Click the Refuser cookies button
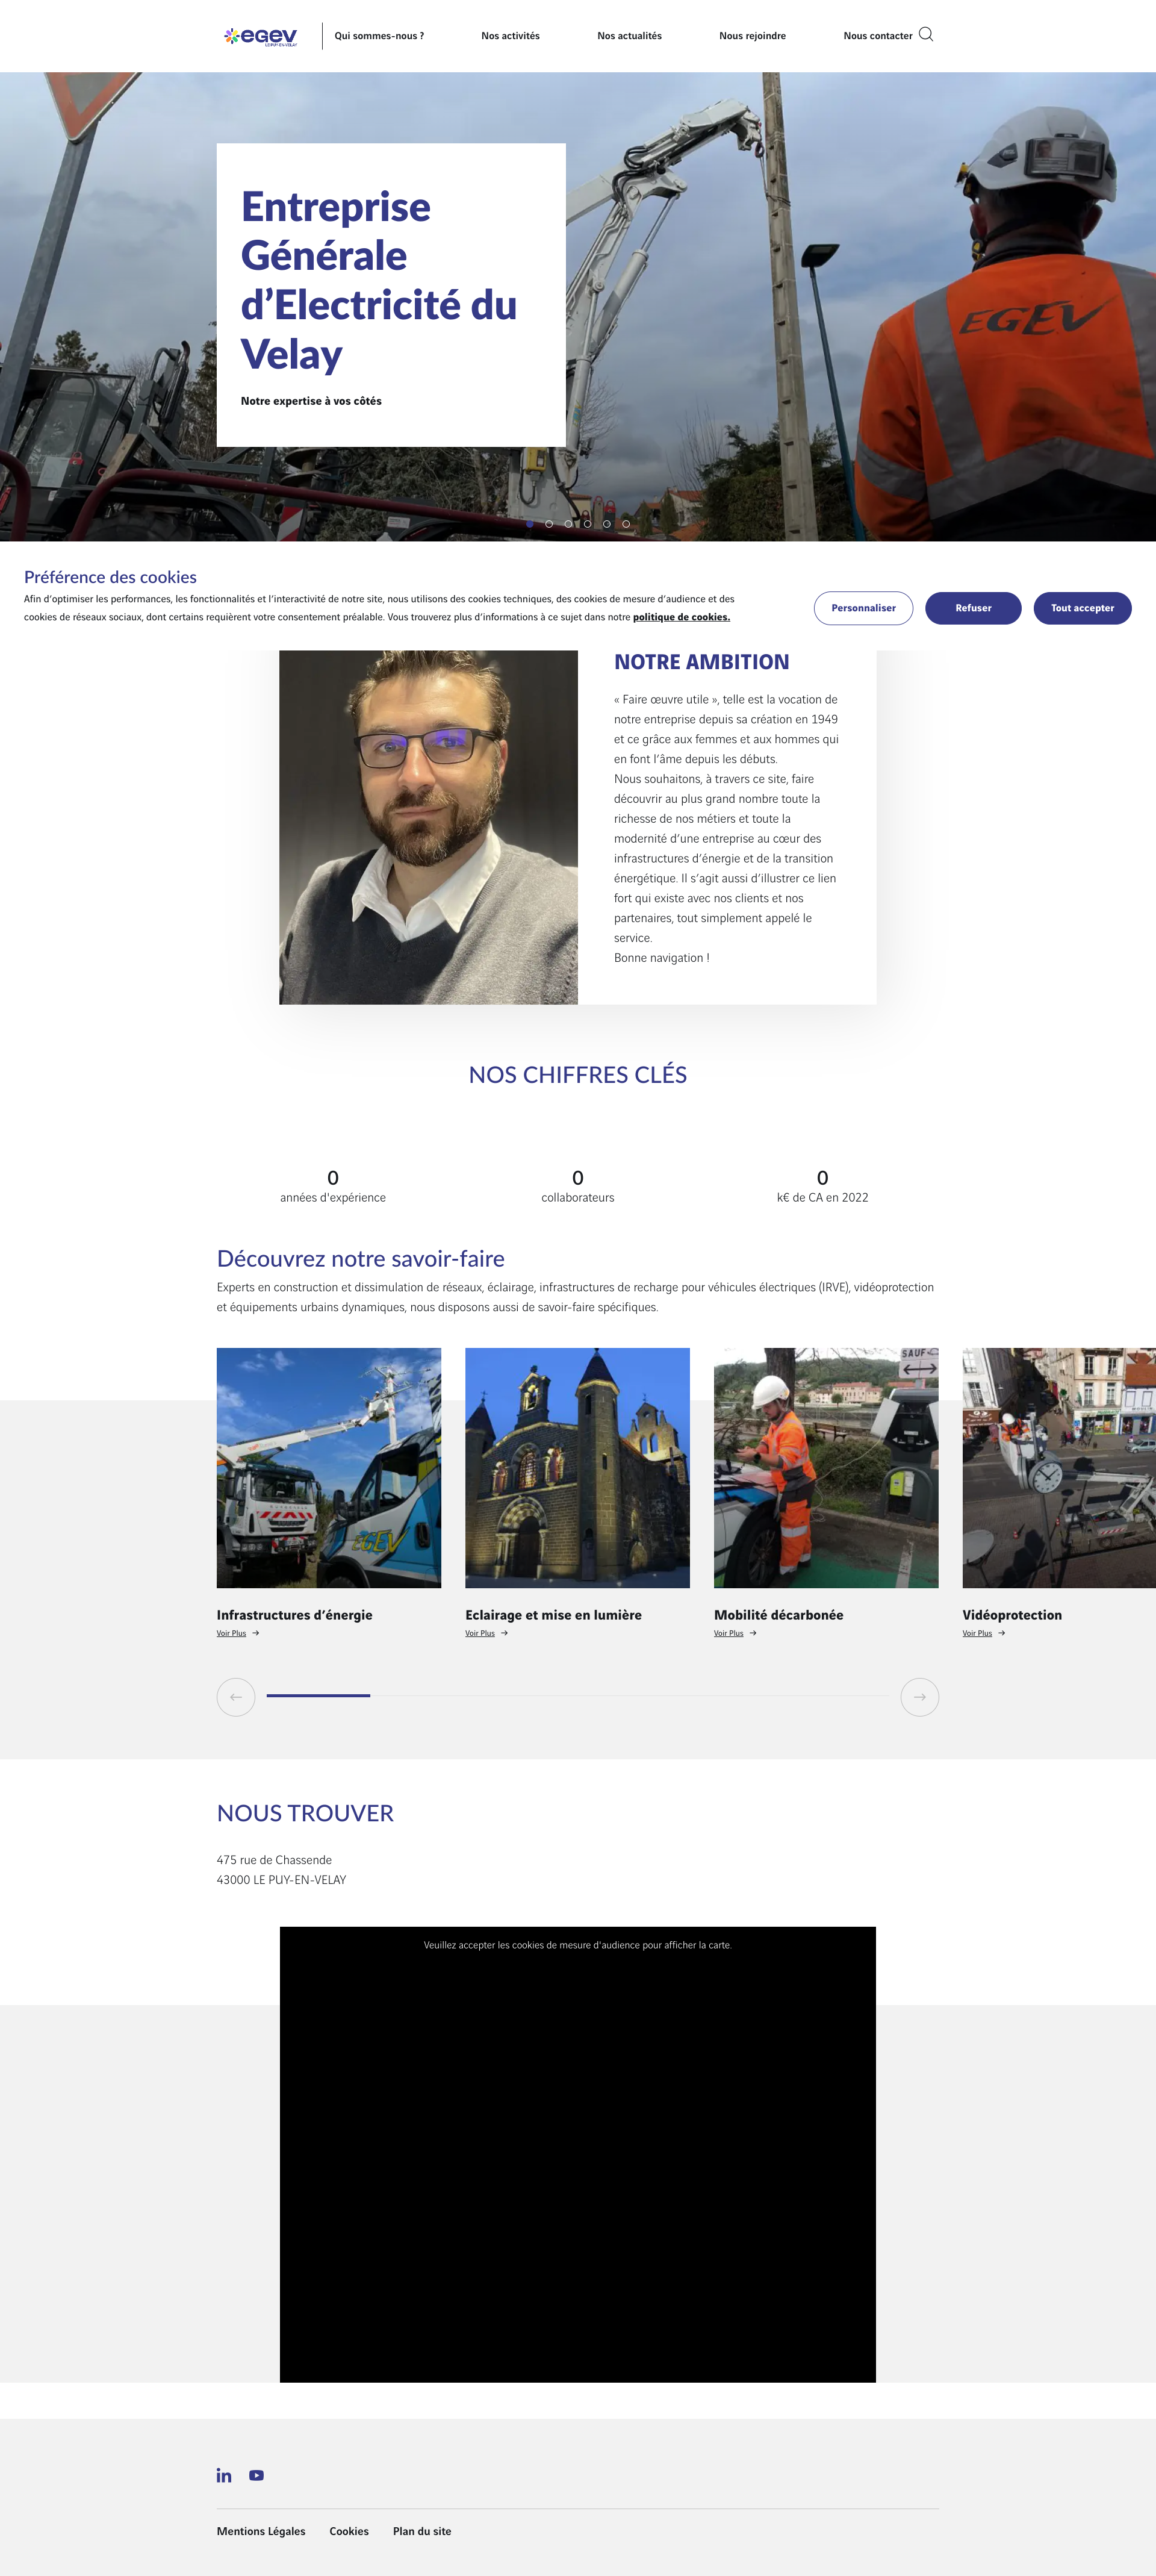1156x2576 pixels. [x=973, y=608]
